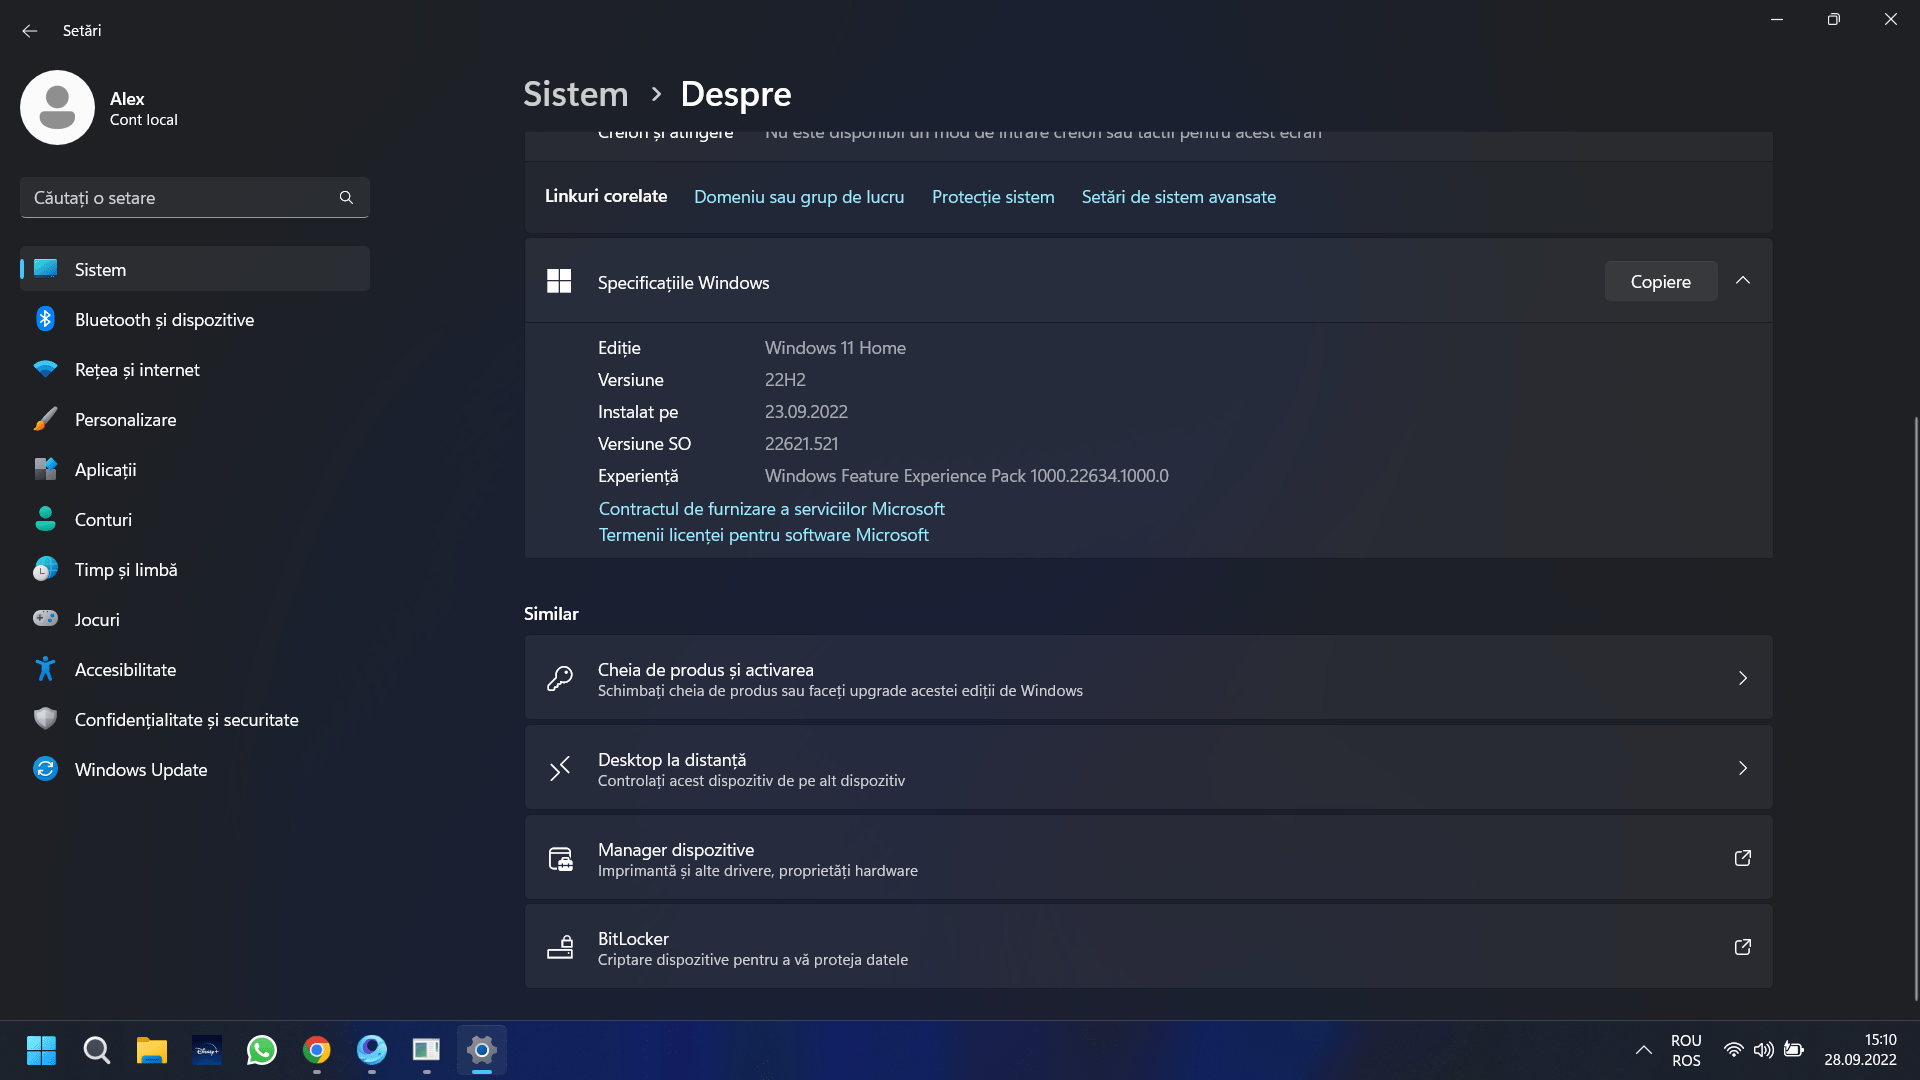The image size is (1920, 1080).
Task: Select the Aplicații menu item
Action: pos(195,469)
